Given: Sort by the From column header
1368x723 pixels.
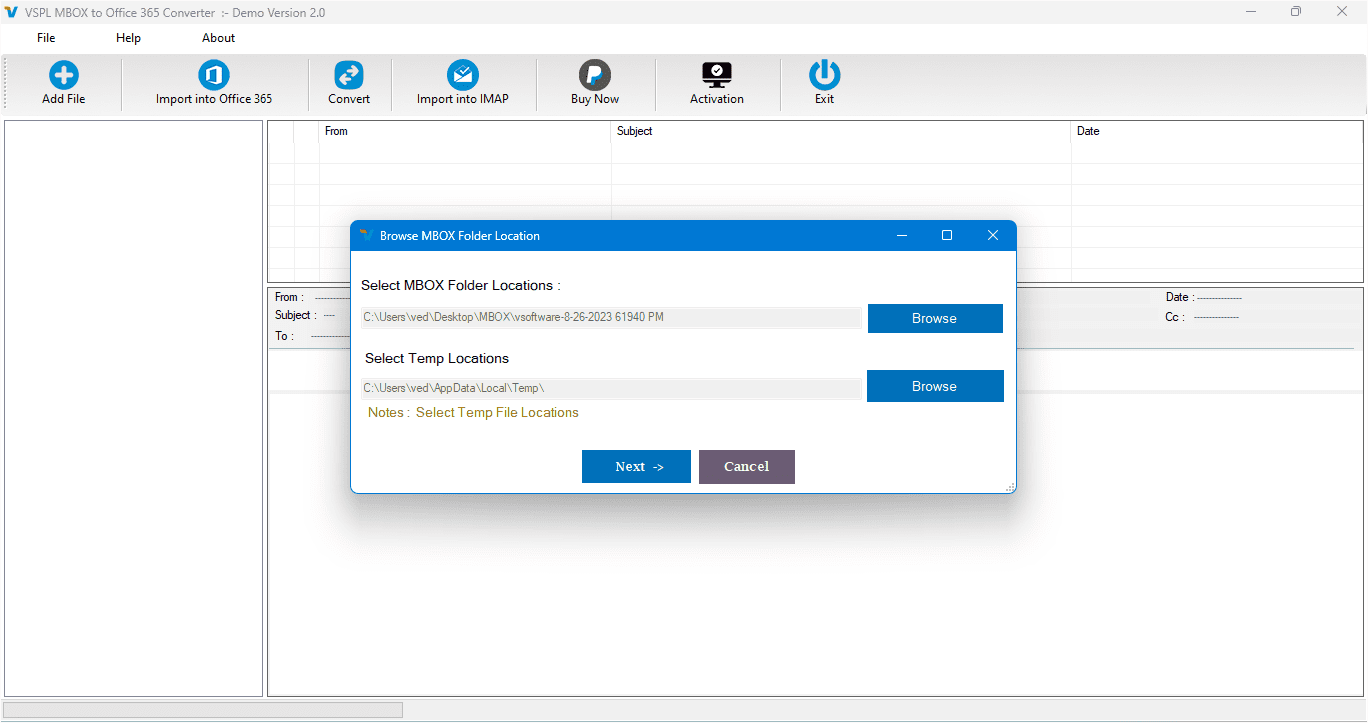Looking at the screenshot, I should tap(465, 131).
